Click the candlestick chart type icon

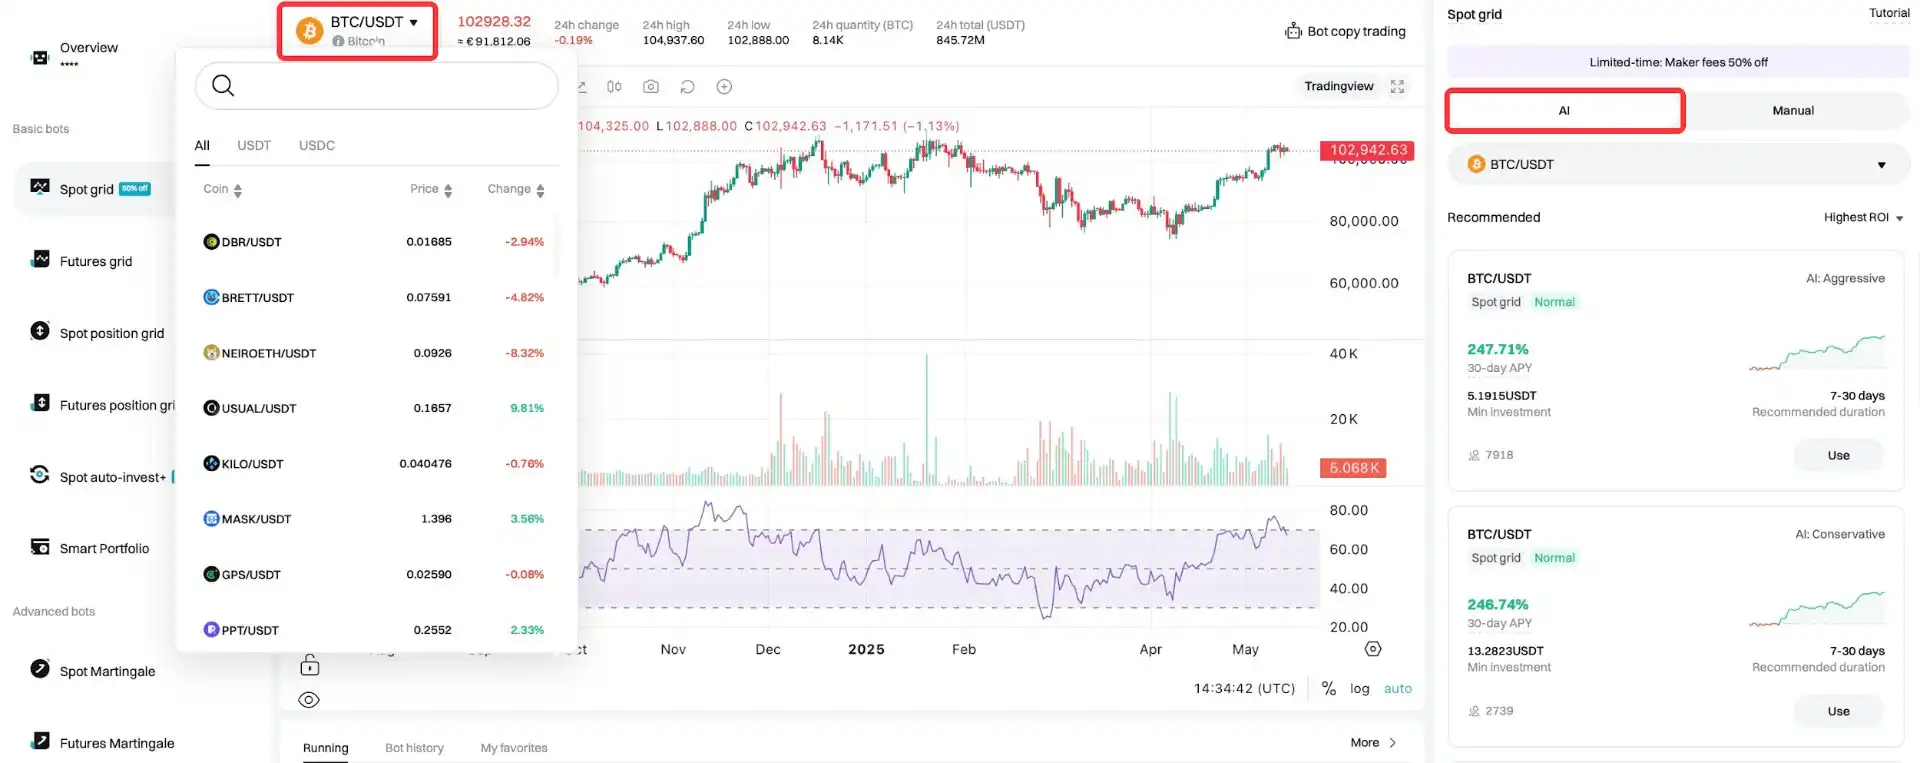[614, 87]
